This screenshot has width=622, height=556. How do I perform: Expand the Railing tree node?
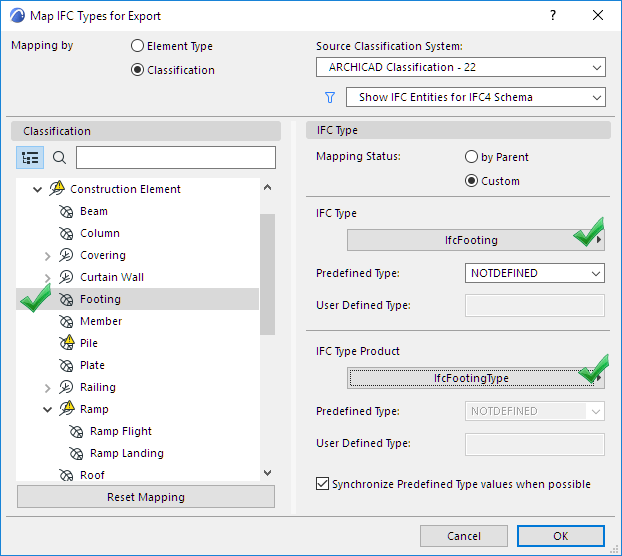pyautogui.click(x=48, y=388)
